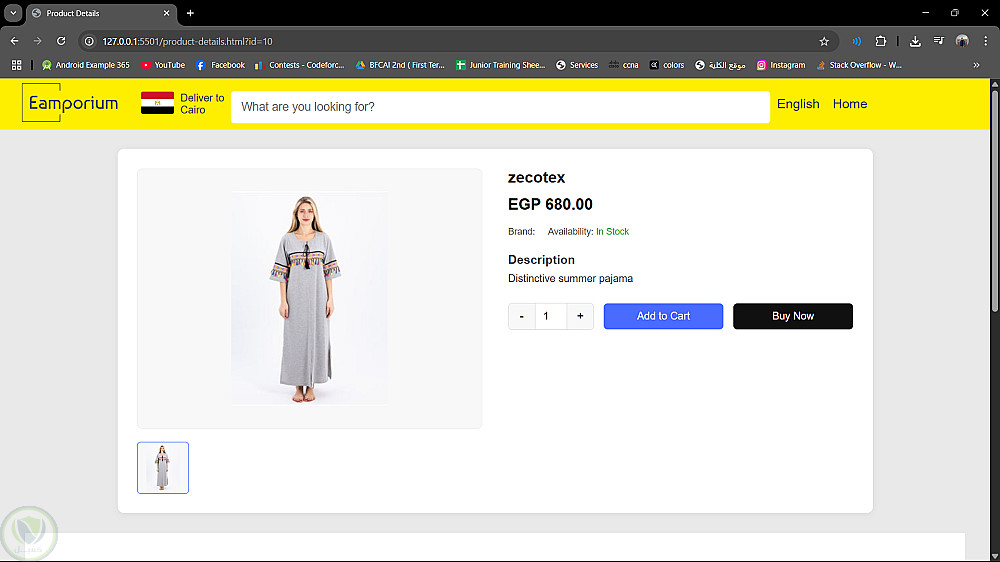Viewport: 1000px width, 562px height.
Task: Reload the product details page
Action: point(61,41)
